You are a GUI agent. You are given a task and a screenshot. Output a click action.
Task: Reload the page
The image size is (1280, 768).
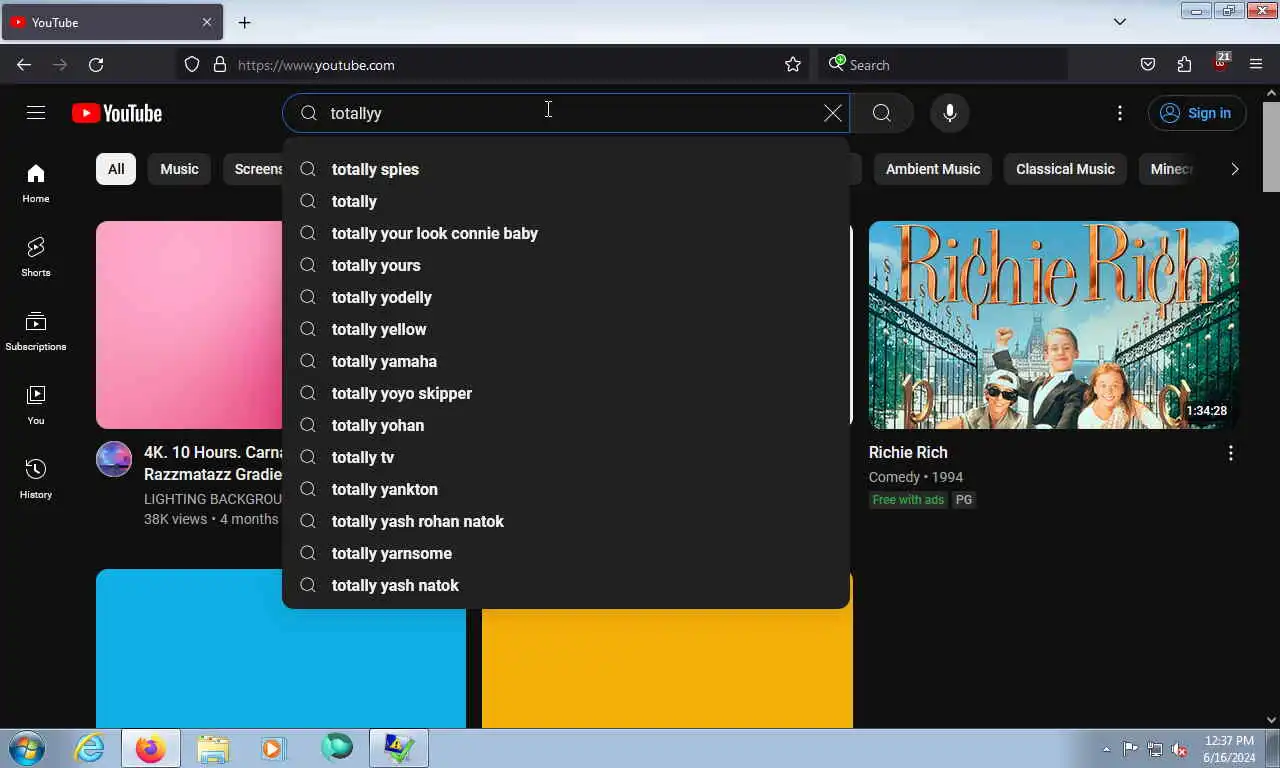[96, 65]
